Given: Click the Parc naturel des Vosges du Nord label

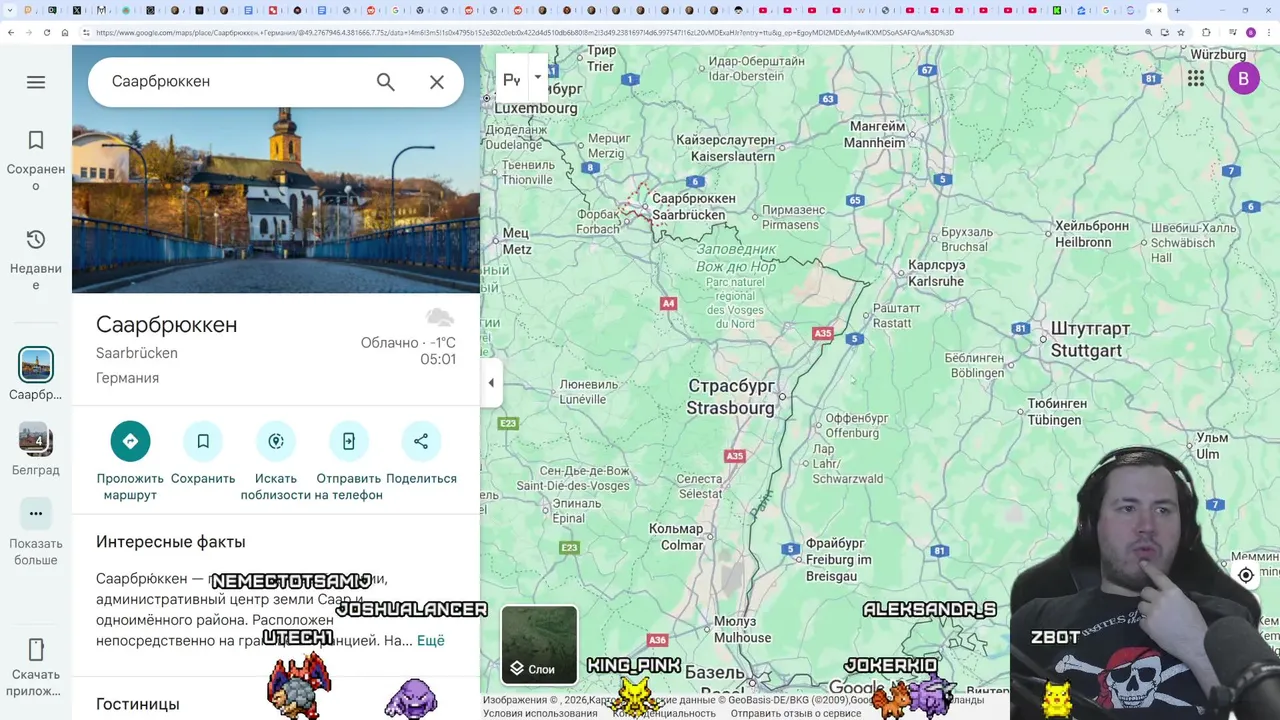Looking at the screenshot, I should click(735, 303).
